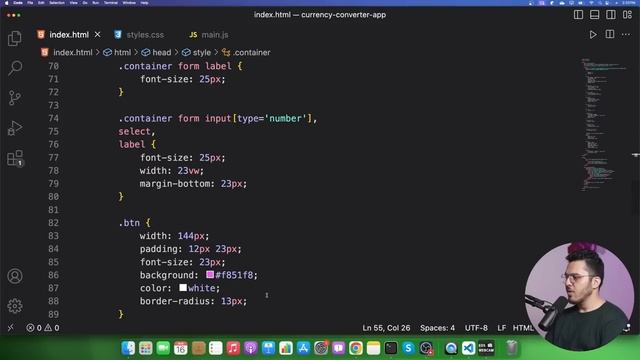Open Google Chrome from the dock

click(x=356, y=348)
